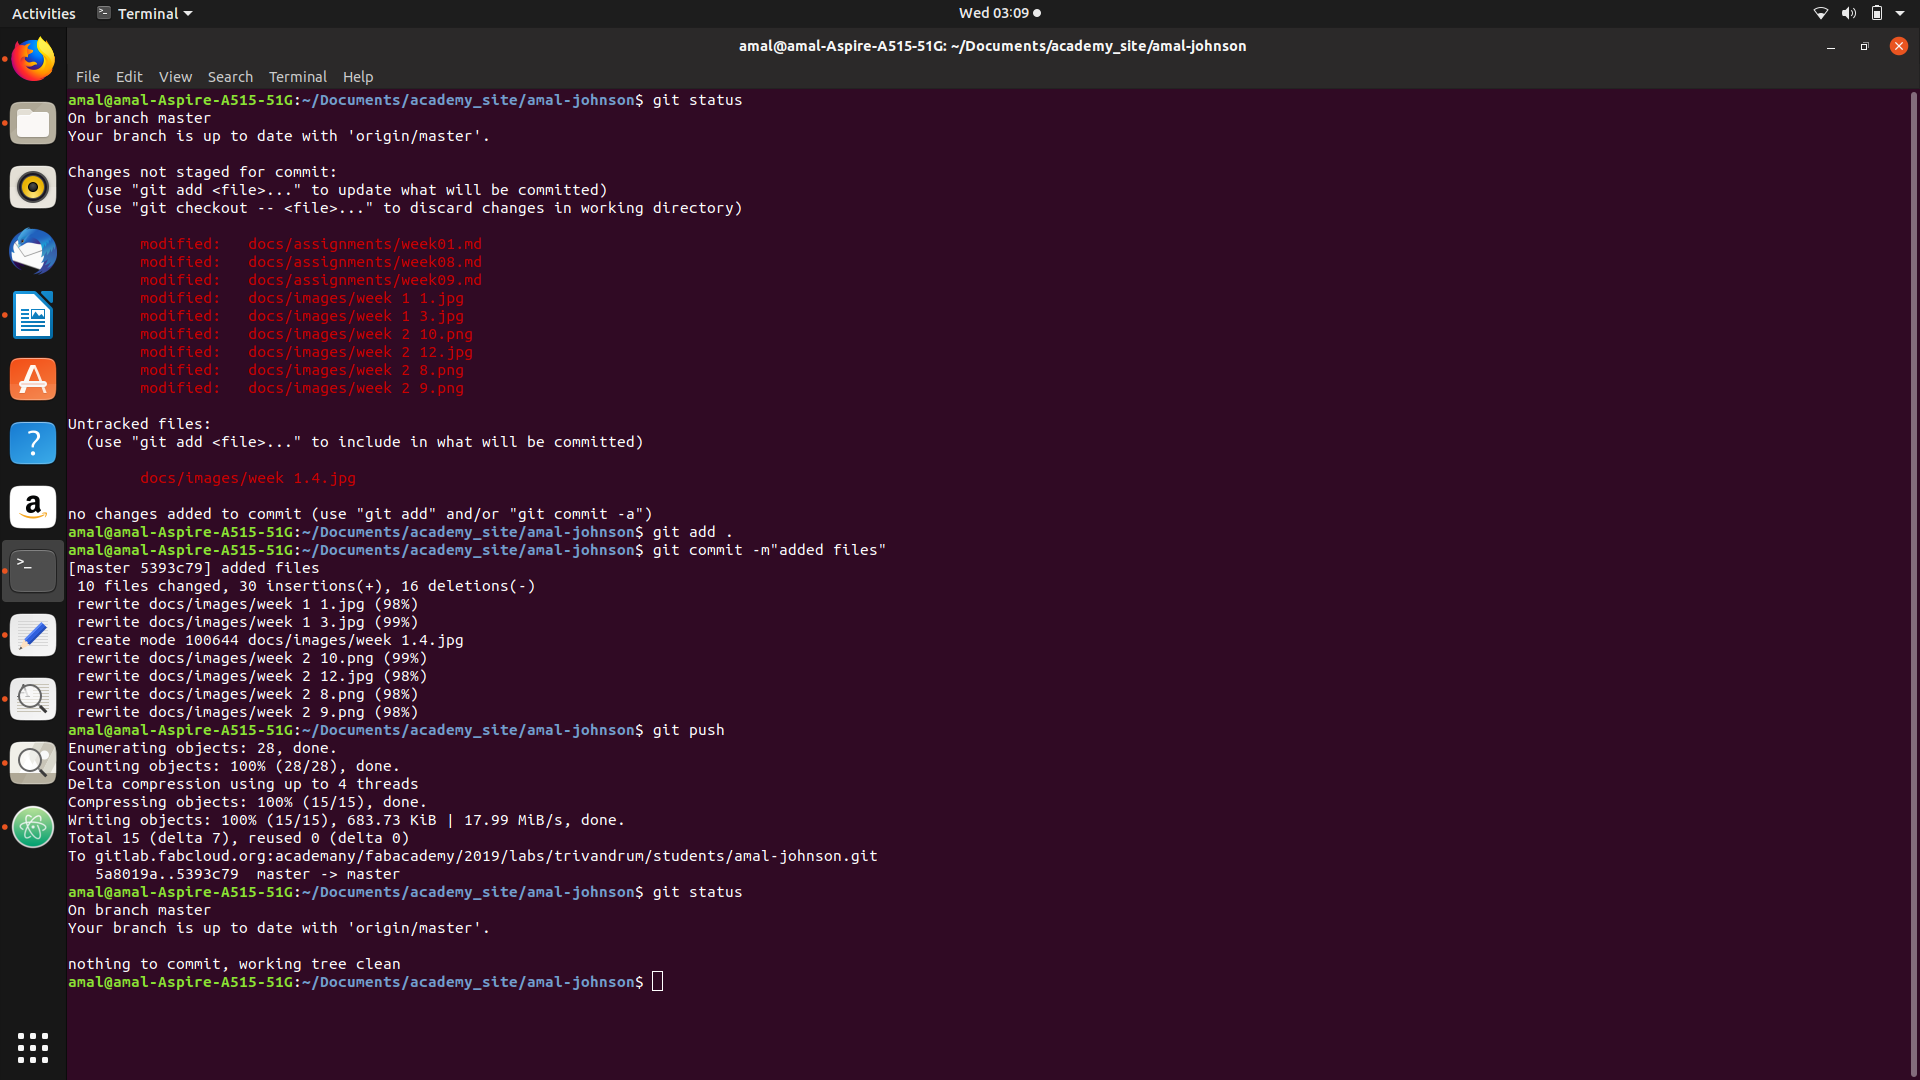The height and width of the screenshot is (1080, 1920).
Task: Open the File menu
Action: (87, 77)
